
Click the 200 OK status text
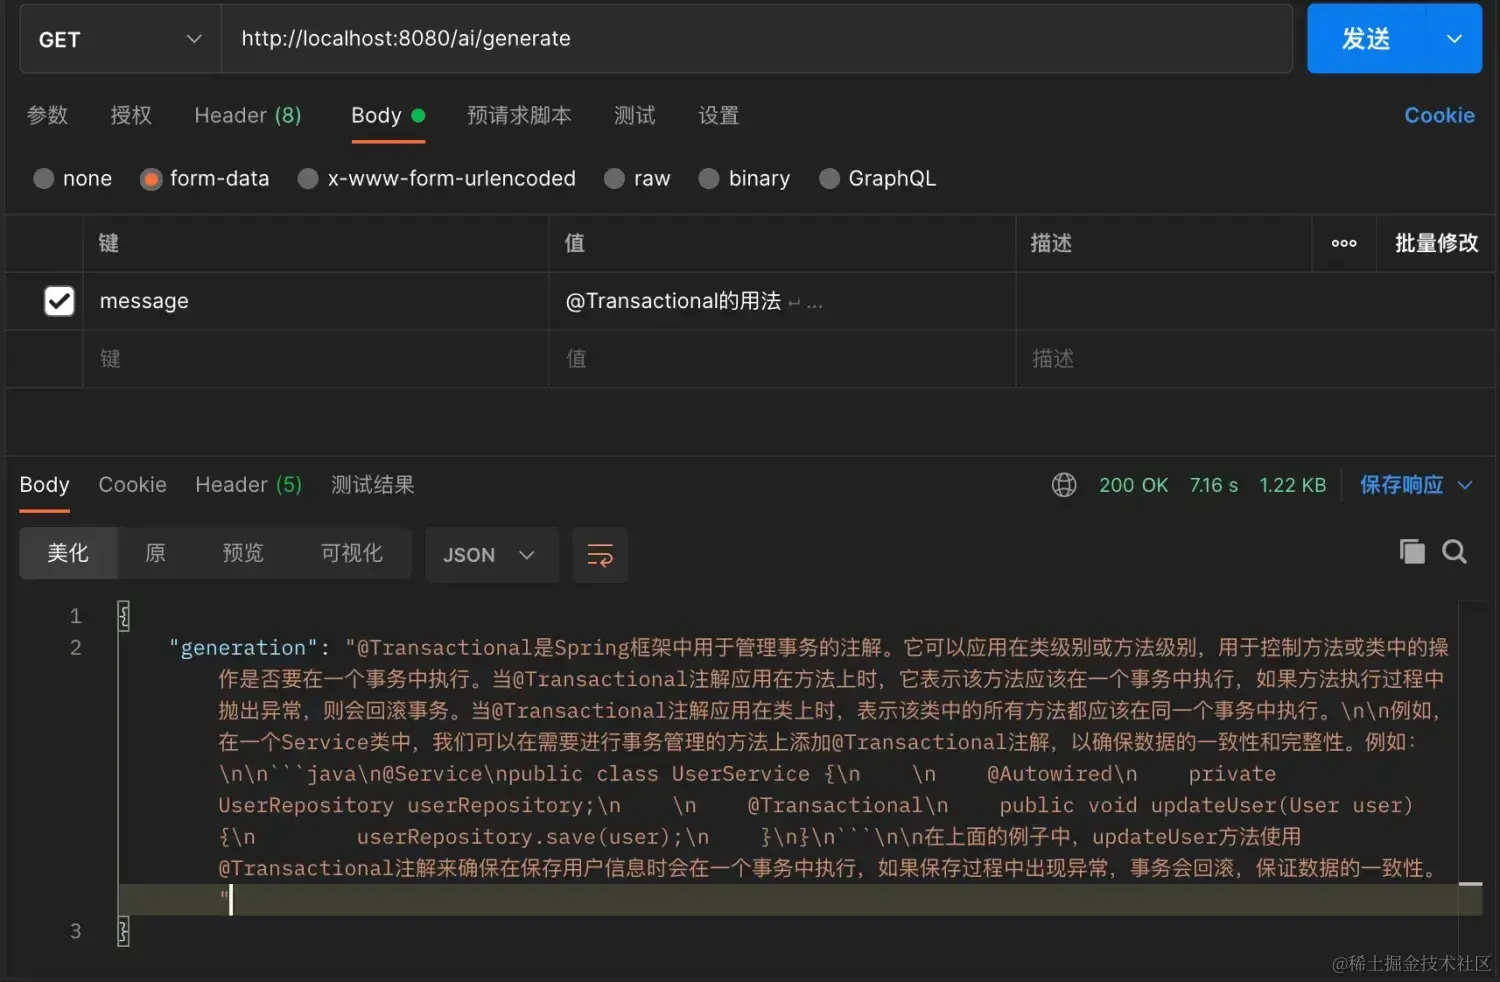click(1133, 485)
